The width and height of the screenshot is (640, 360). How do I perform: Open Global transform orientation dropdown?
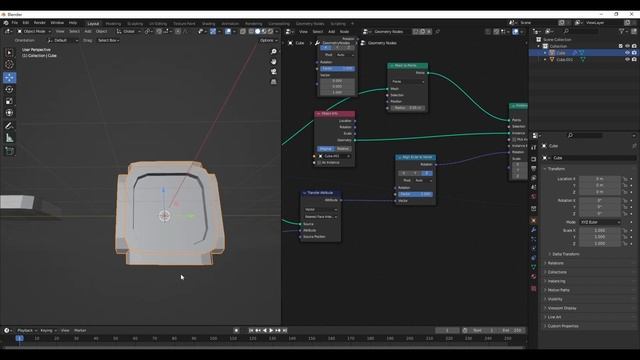point(128,31)
